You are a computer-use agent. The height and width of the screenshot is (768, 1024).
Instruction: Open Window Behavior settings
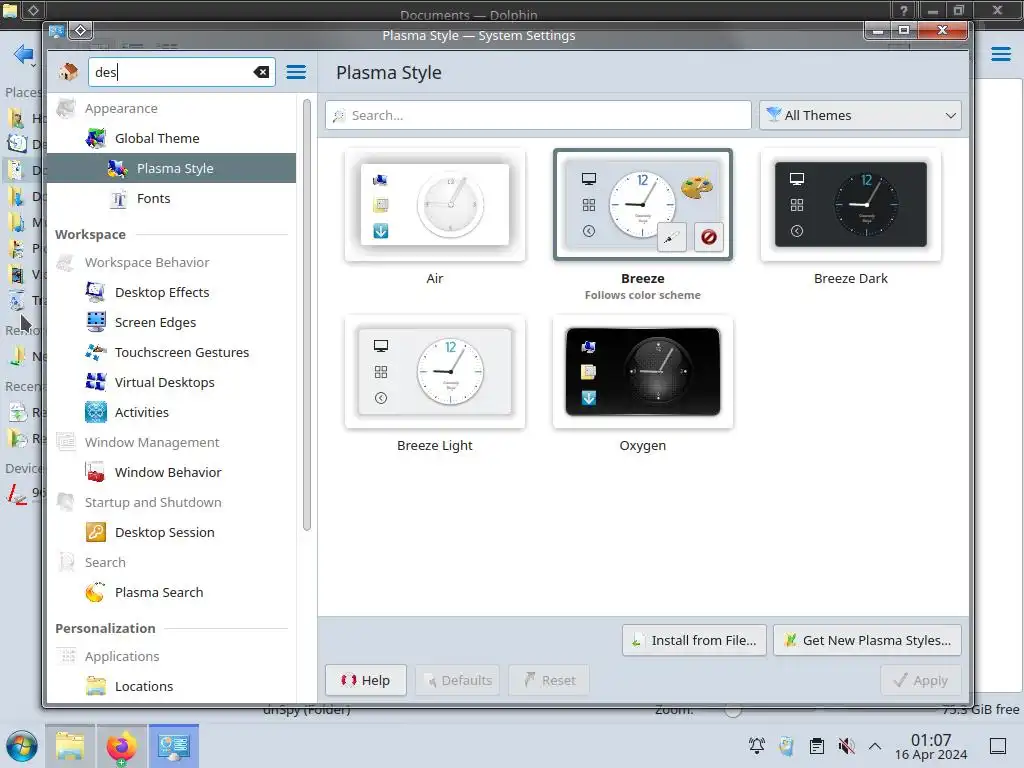tap(172, 473)
